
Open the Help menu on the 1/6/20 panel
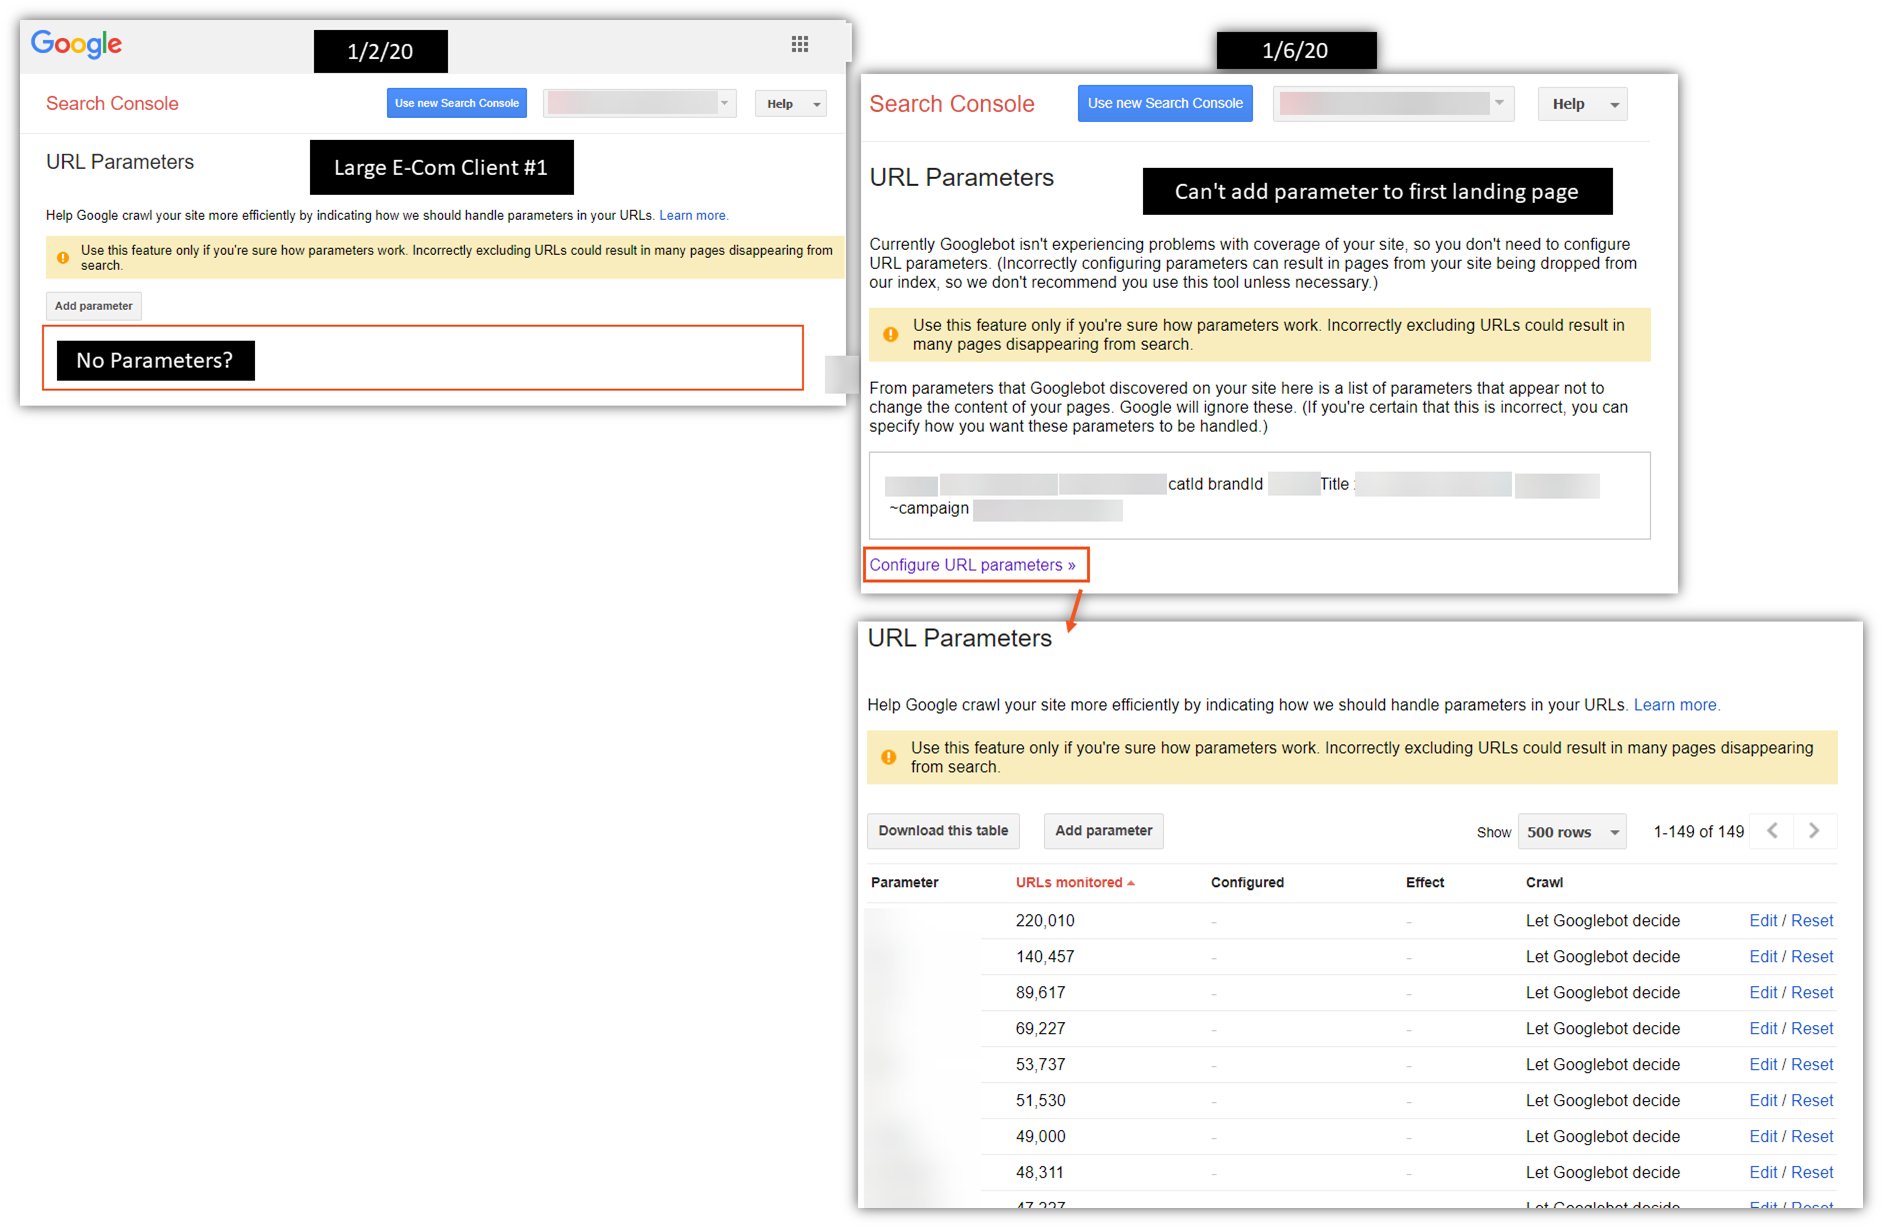pos(1582,103)
